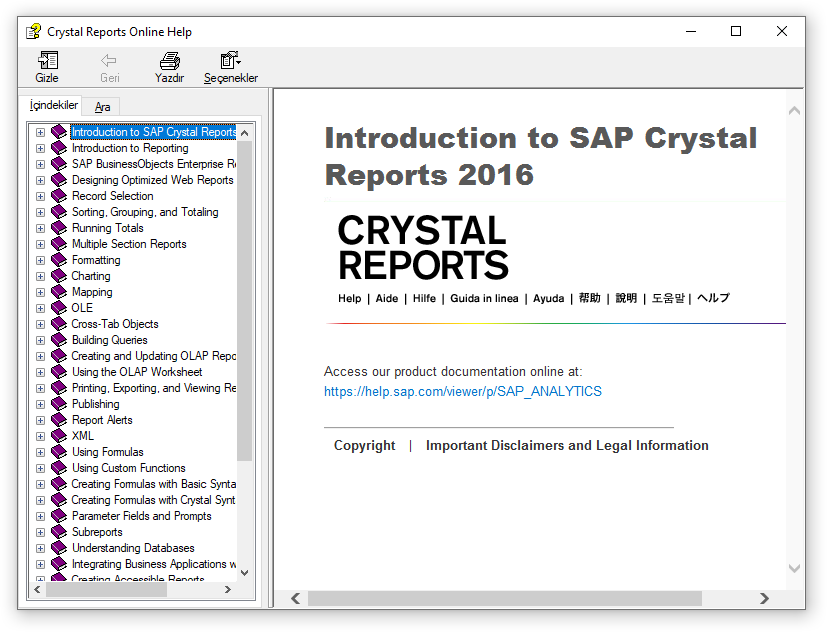Select the Multiple Section Reports topic
827x632 pixels.
(x=129, y=244)
